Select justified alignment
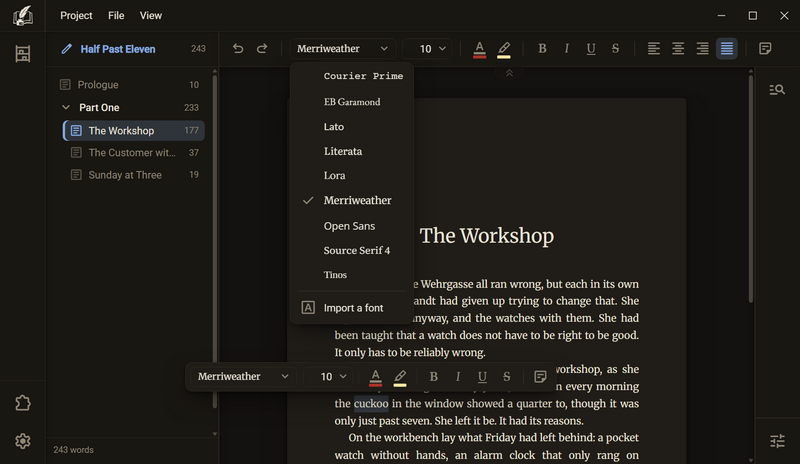 [x=727, y=48]
